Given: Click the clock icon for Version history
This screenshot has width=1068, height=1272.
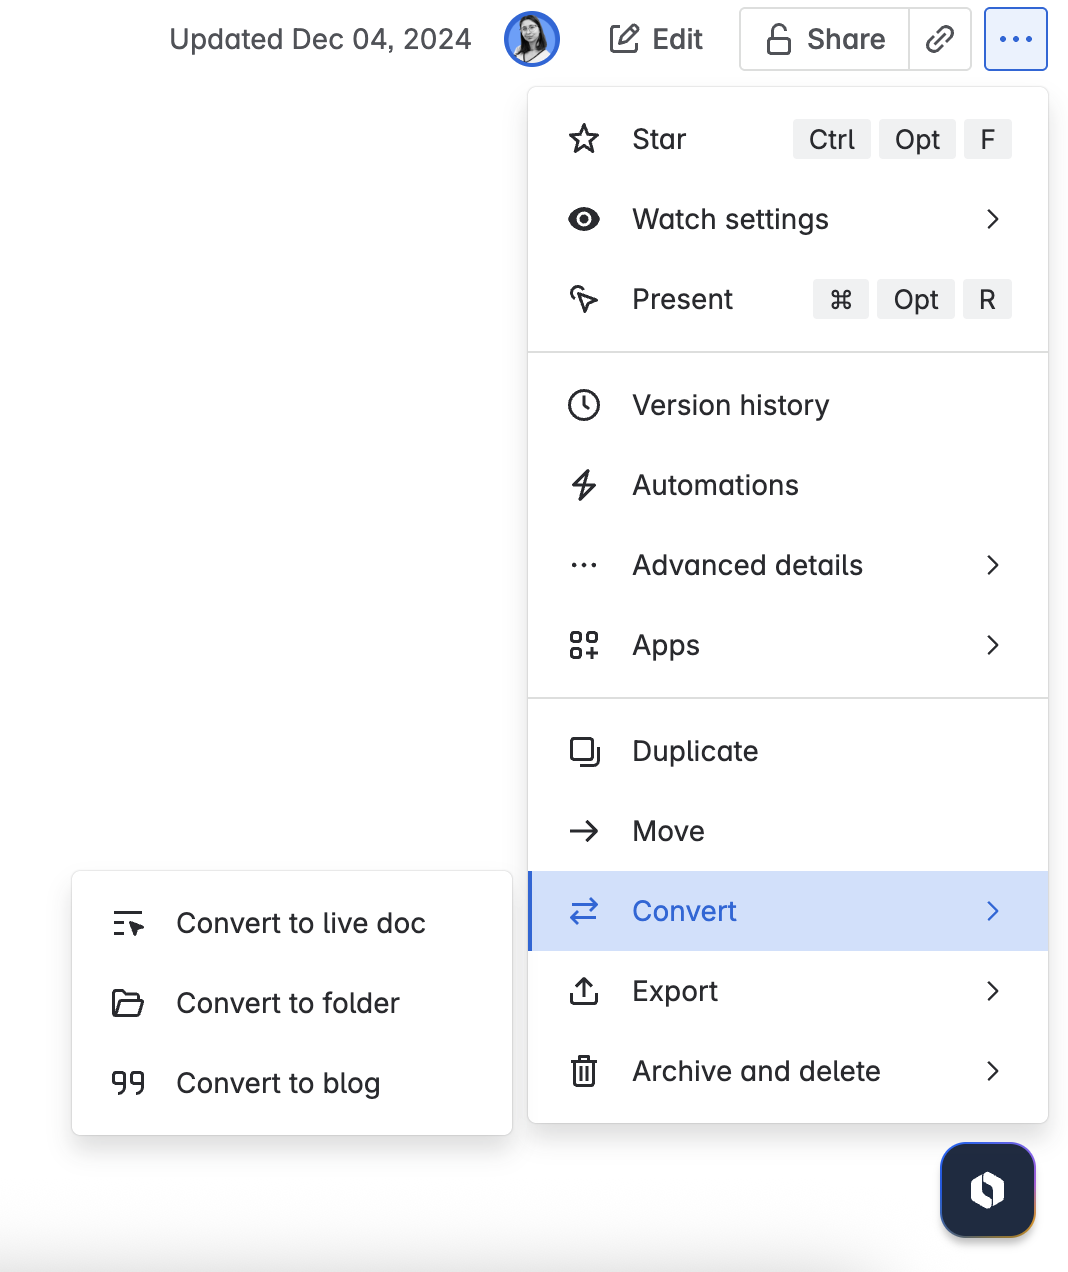Looking at the screenshot, I should 584,405.
